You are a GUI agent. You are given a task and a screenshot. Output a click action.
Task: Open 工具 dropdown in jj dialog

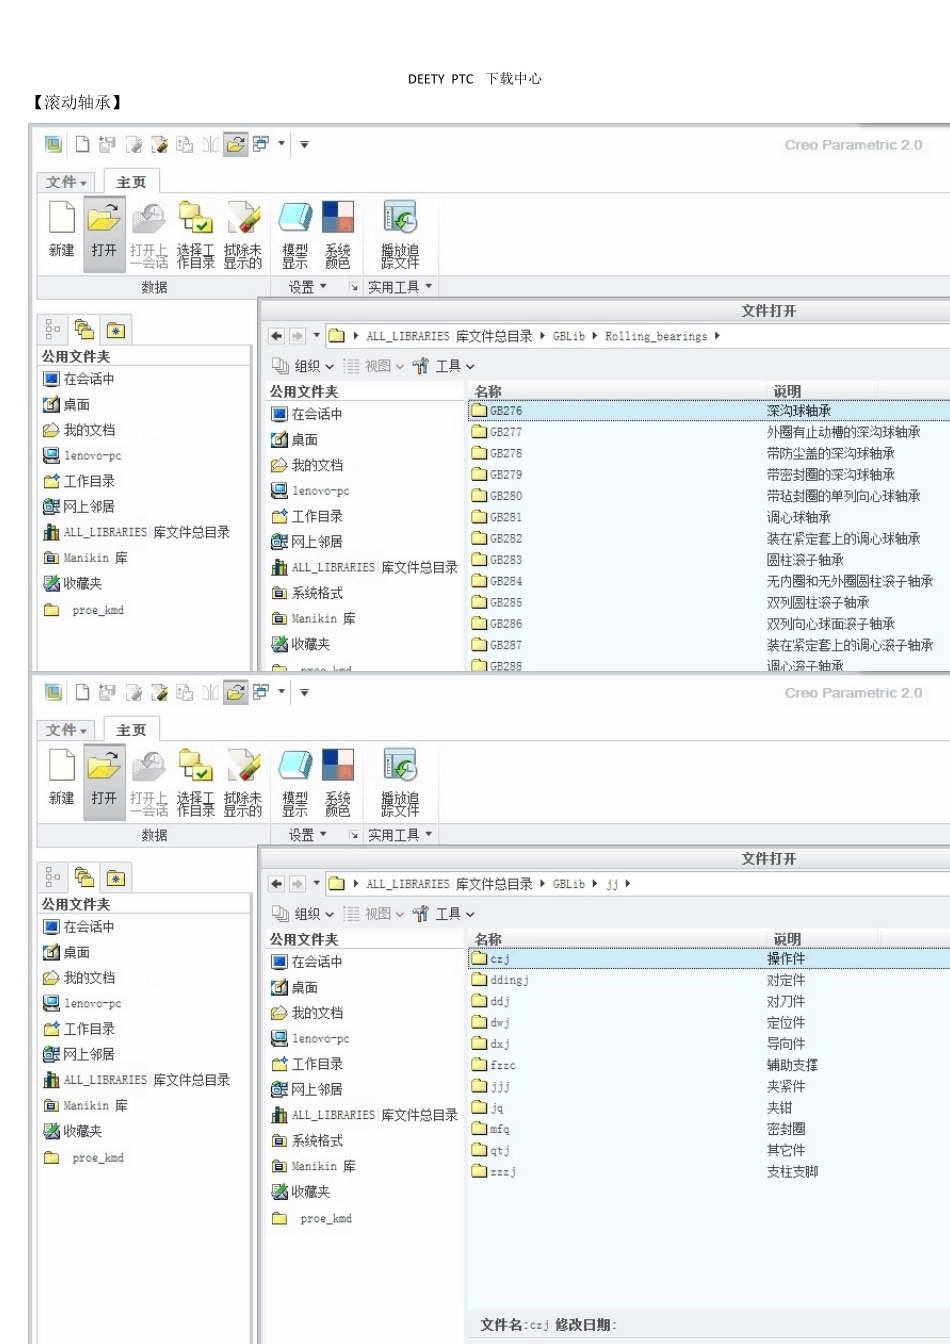444,914
